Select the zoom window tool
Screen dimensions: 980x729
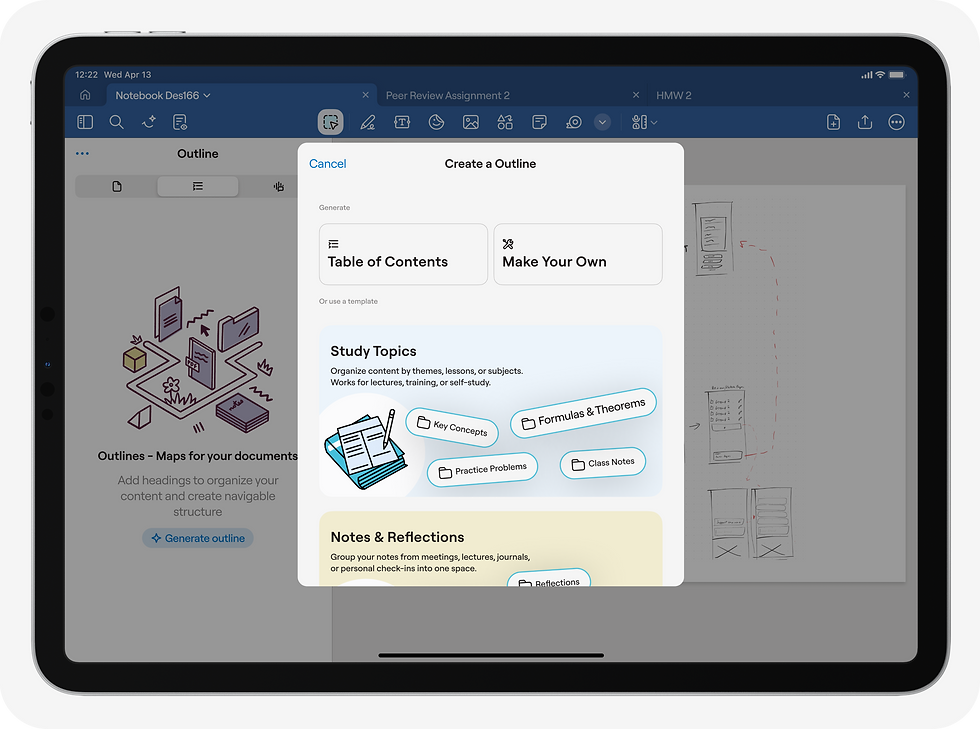[x=574, y=122]
